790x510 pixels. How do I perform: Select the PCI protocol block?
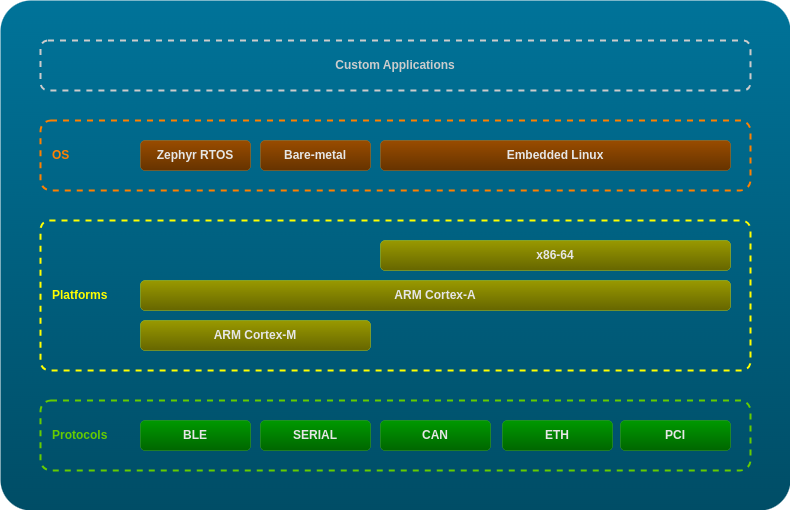point(675,435)
